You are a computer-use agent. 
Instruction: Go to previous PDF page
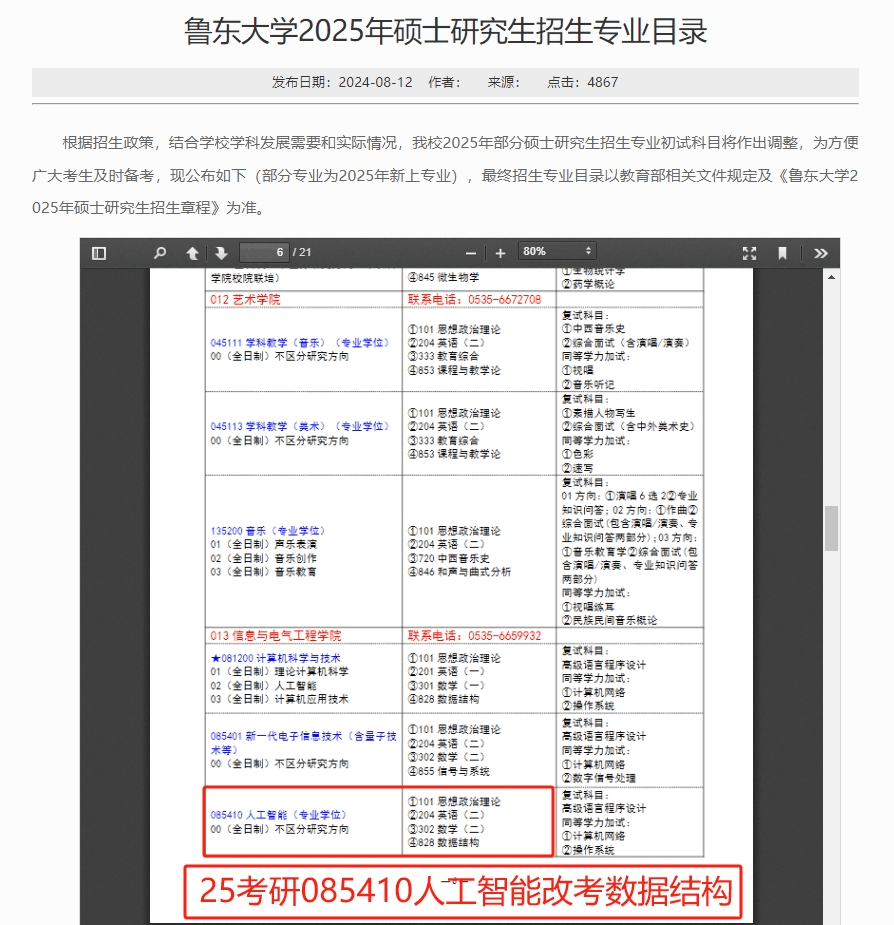(x=192, y=253)
